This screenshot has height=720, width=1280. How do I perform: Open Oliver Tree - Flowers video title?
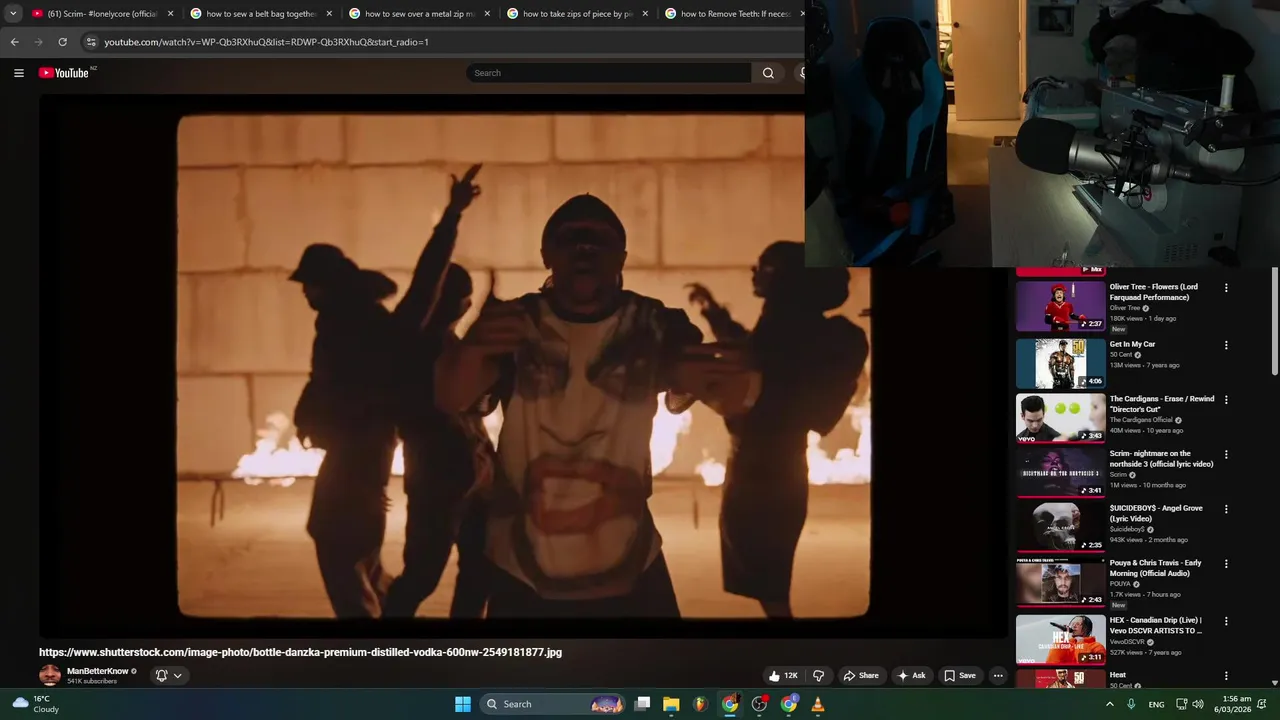(1153, 292)
